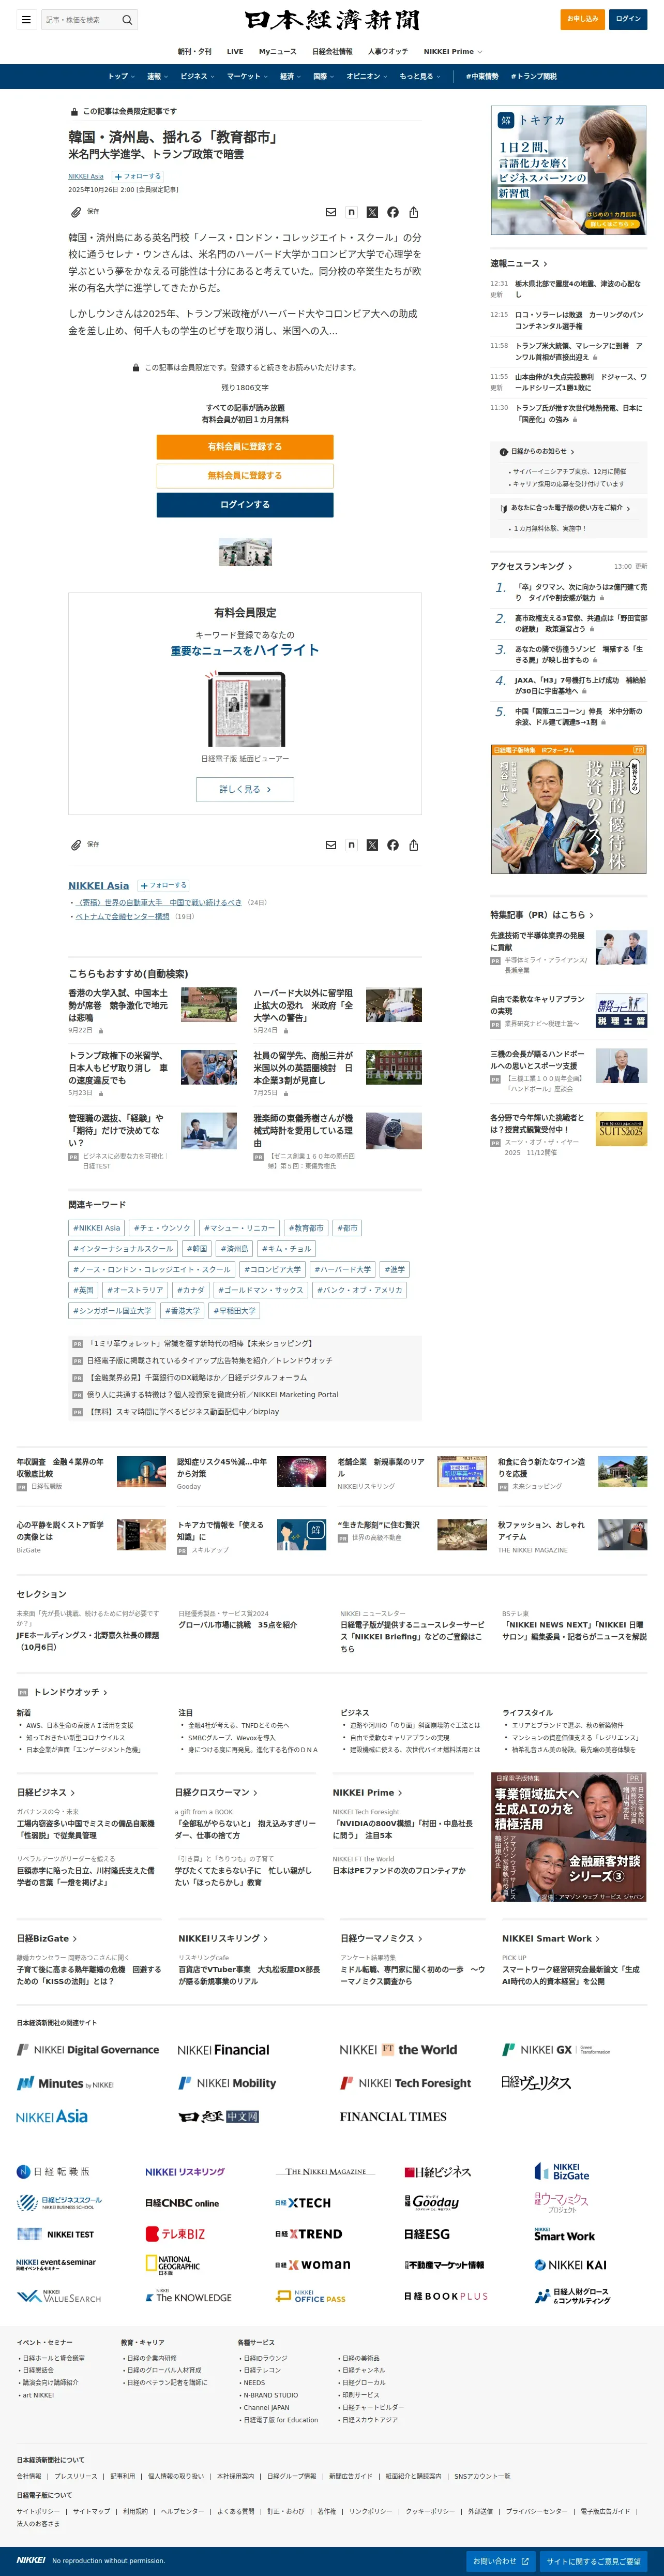Open the hamburger menu in the header
This screenshot has width=664, height=2576.
[26, 19]
